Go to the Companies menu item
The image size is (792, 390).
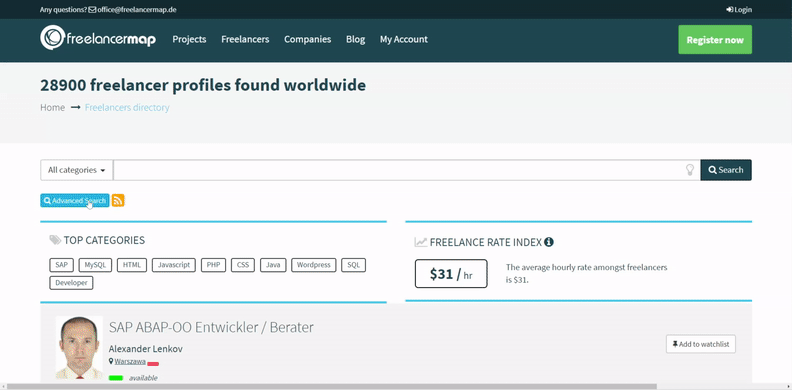[x=308, y=39]
